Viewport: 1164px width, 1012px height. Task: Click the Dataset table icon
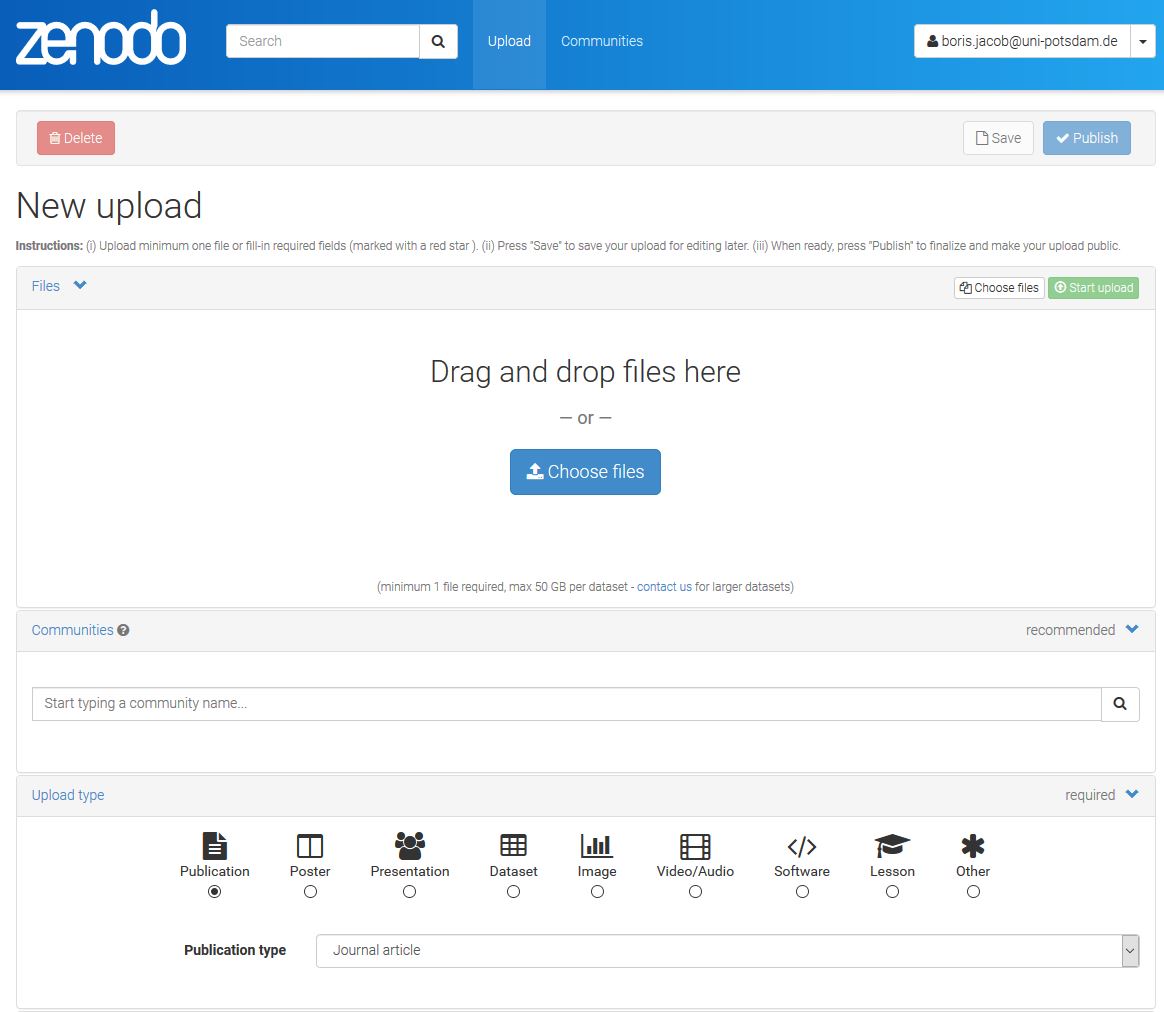coord(513,846)
